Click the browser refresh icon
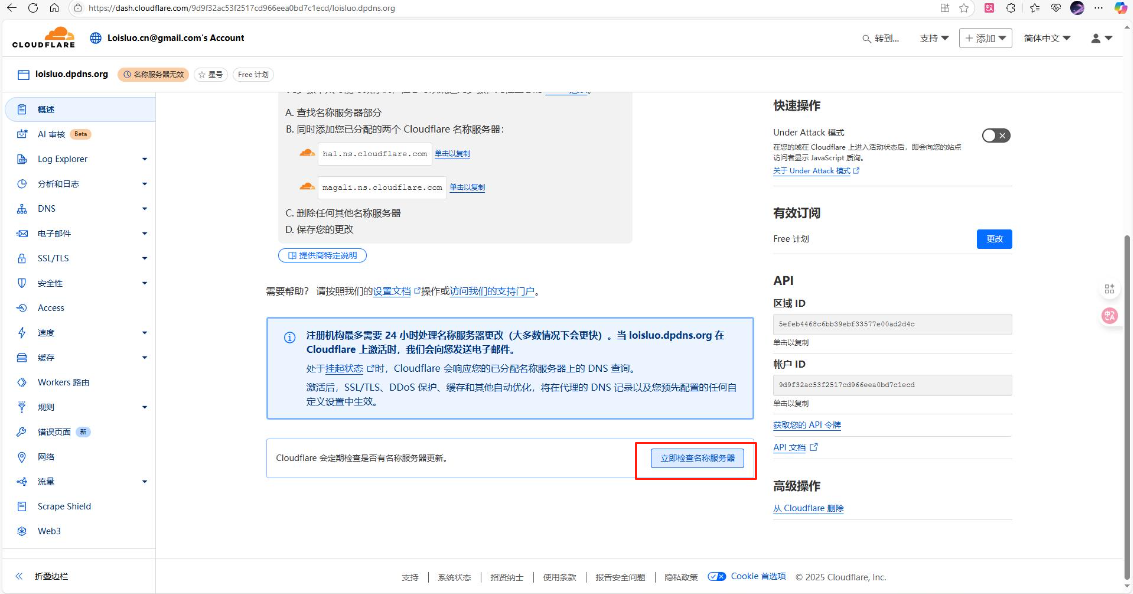This screenshot has width=1133, height=594. coord(33,8)
